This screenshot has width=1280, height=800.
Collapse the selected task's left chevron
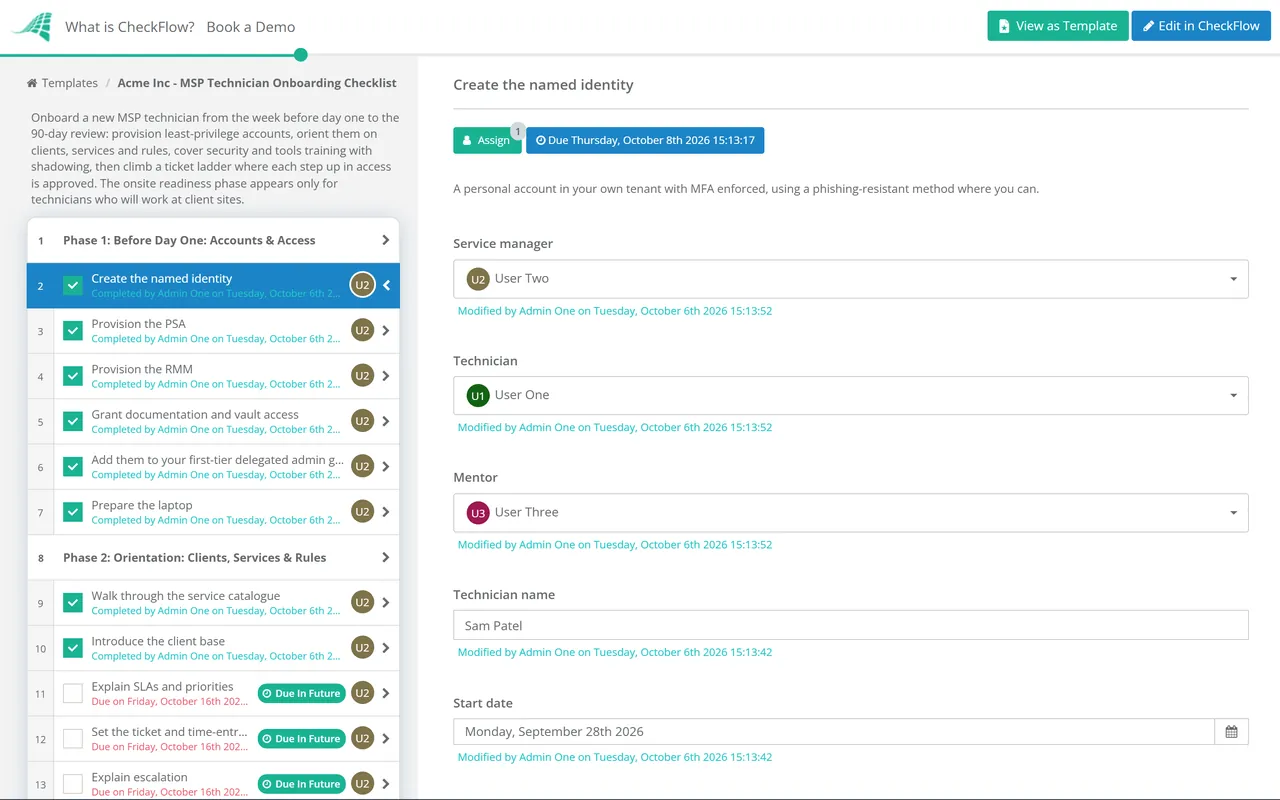(386, 285)
